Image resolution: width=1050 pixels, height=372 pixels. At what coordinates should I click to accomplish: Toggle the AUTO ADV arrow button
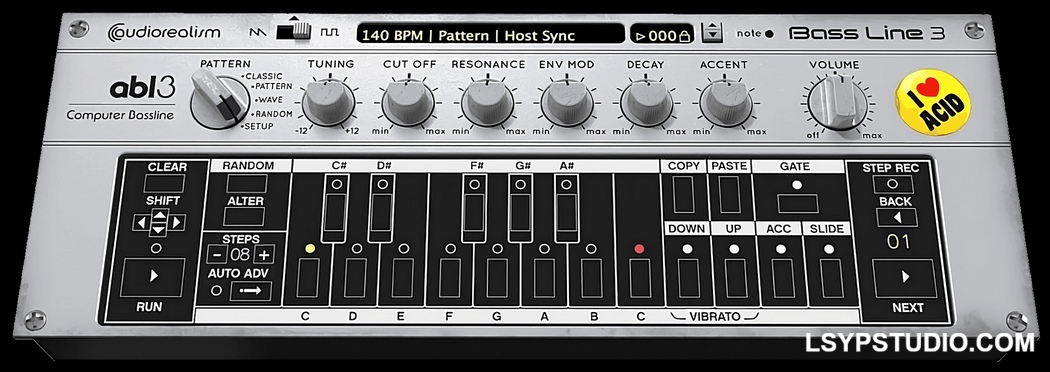pyautogui.click(x=251, y=291)
